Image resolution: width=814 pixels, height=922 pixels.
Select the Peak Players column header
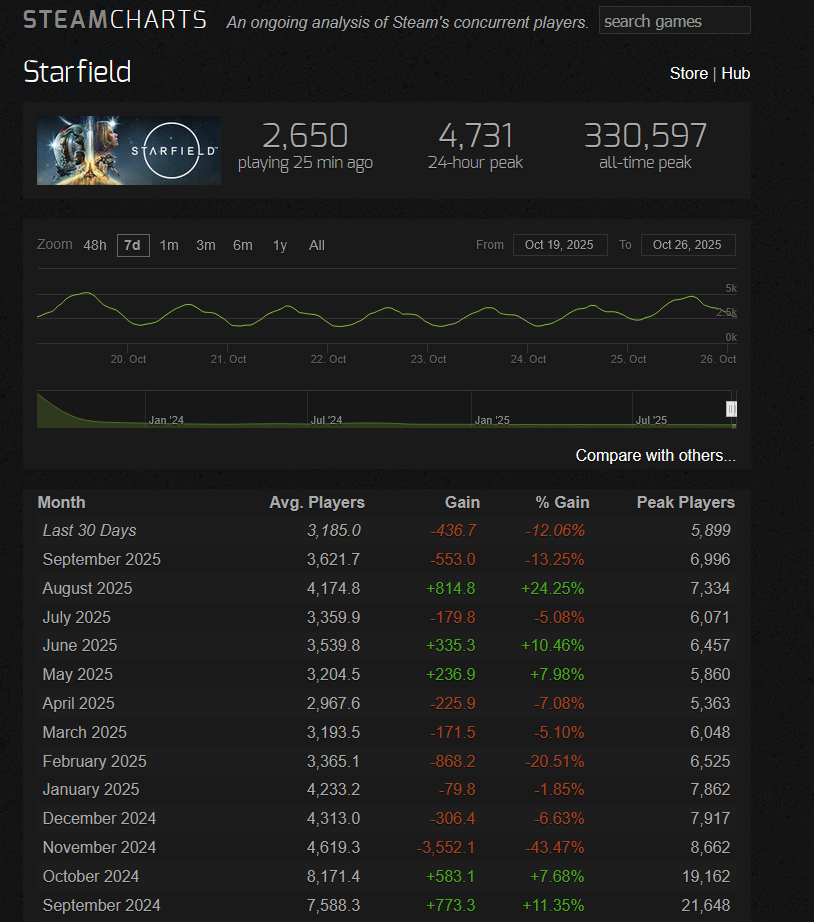pos(686,503)
